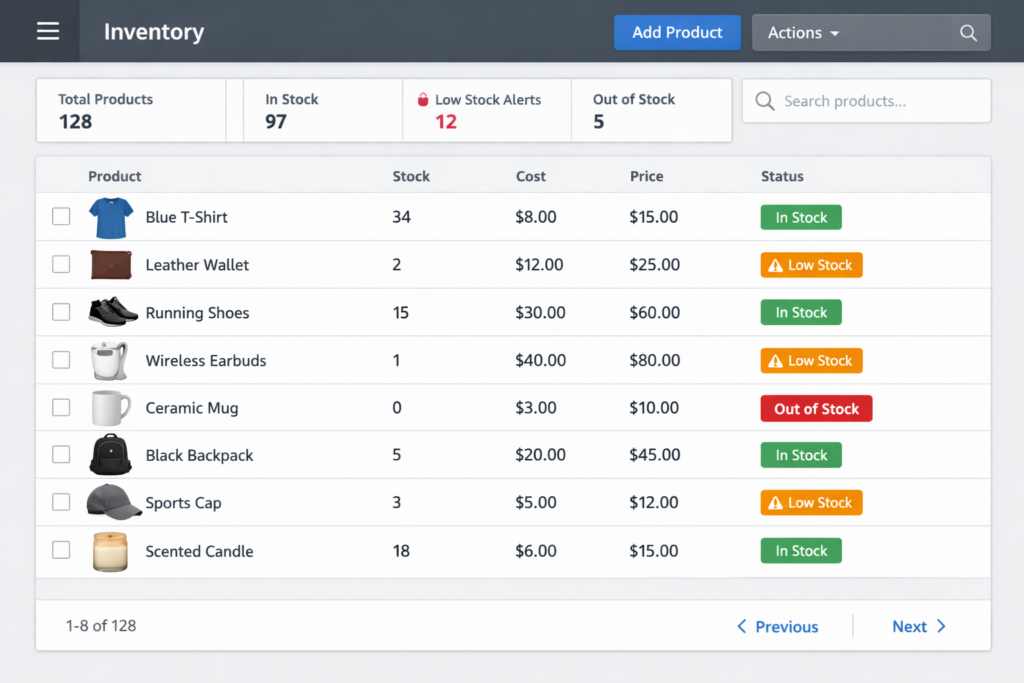Go to next page using Next chevron

(x=940, y=627)
